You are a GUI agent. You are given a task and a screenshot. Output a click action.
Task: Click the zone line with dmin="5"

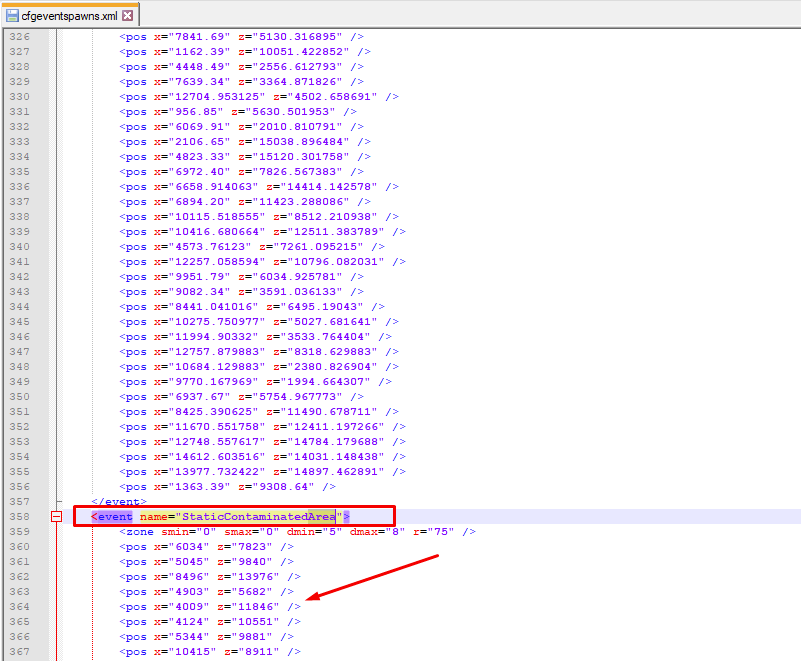(x=297, y=532)
